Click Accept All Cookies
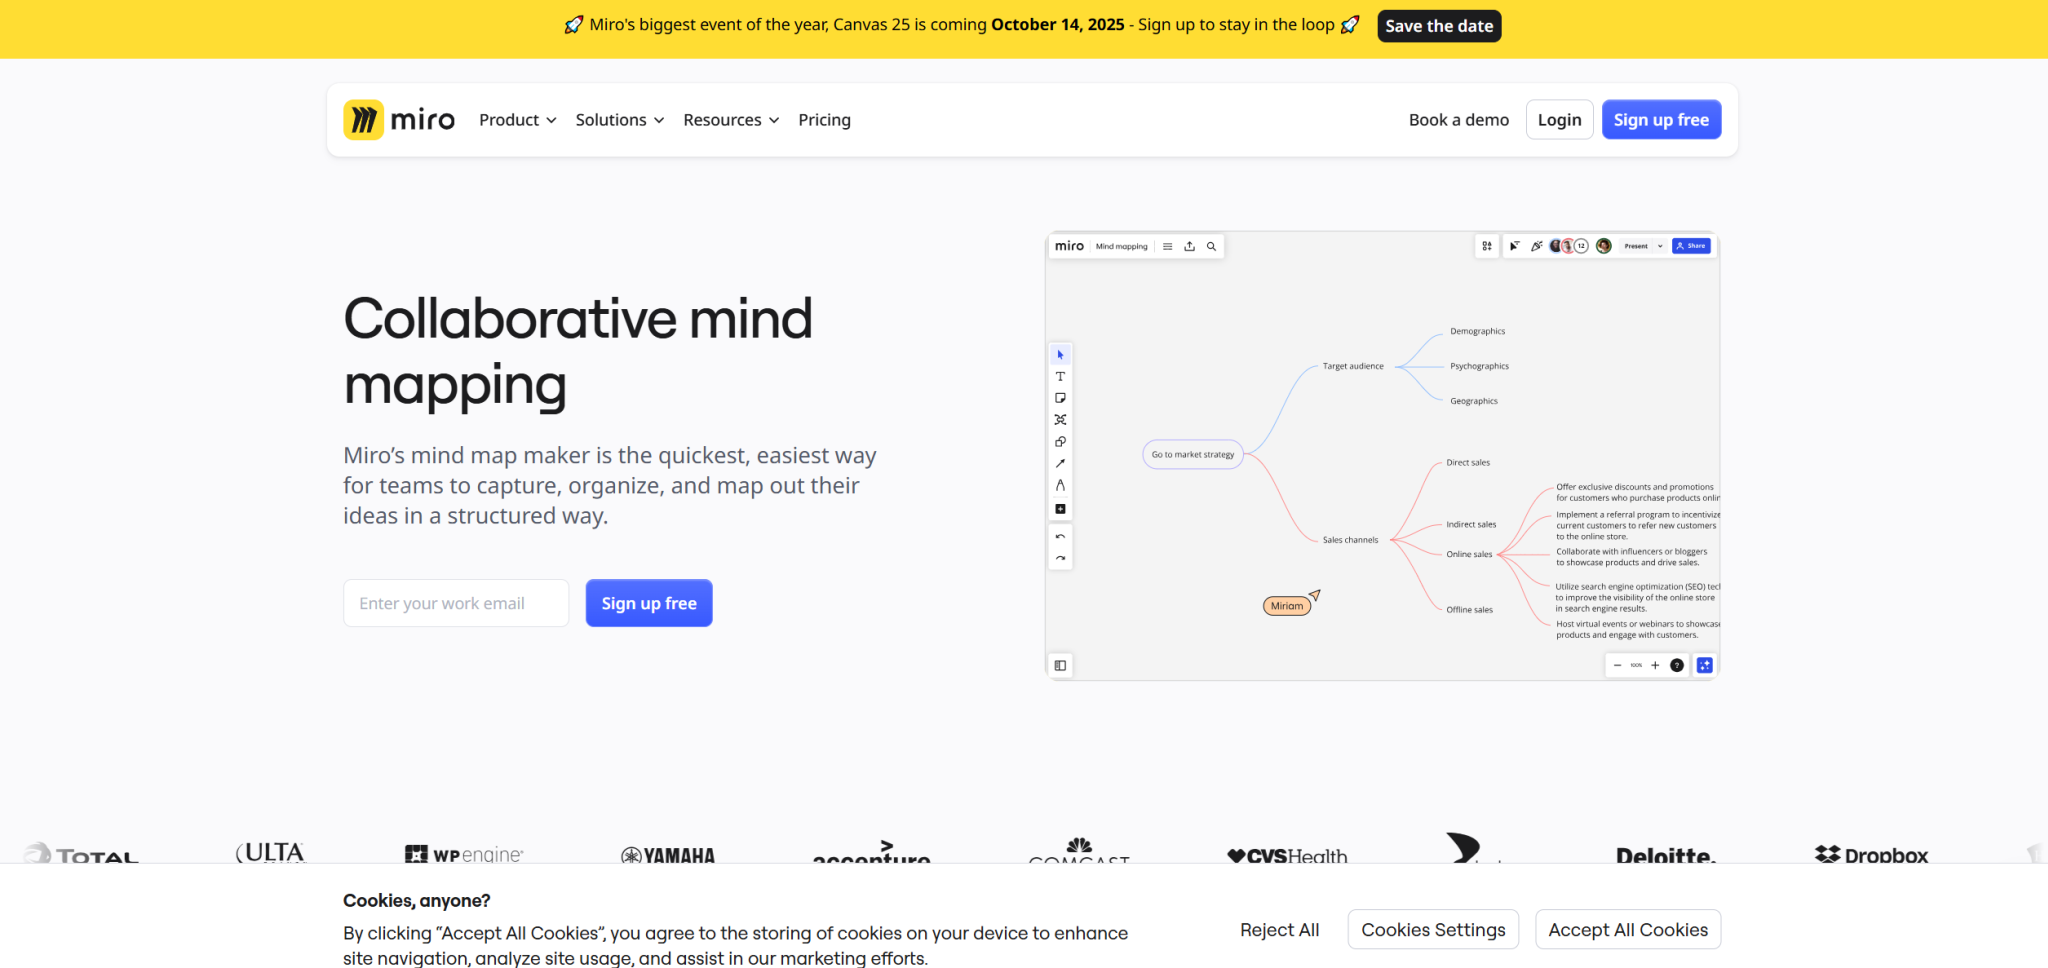This screenshot has width=2048, height=968. click(x=1628, y=930)
